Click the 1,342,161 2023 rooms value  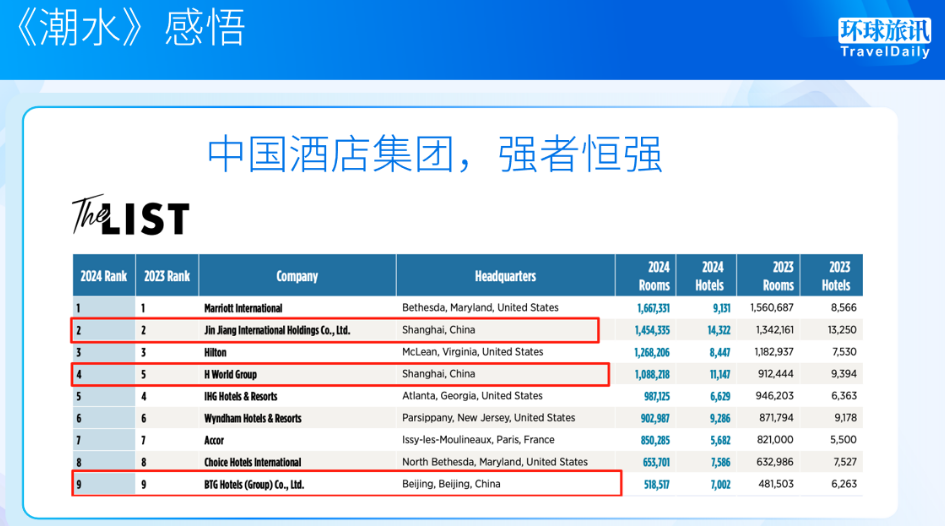tap(774, 330)
